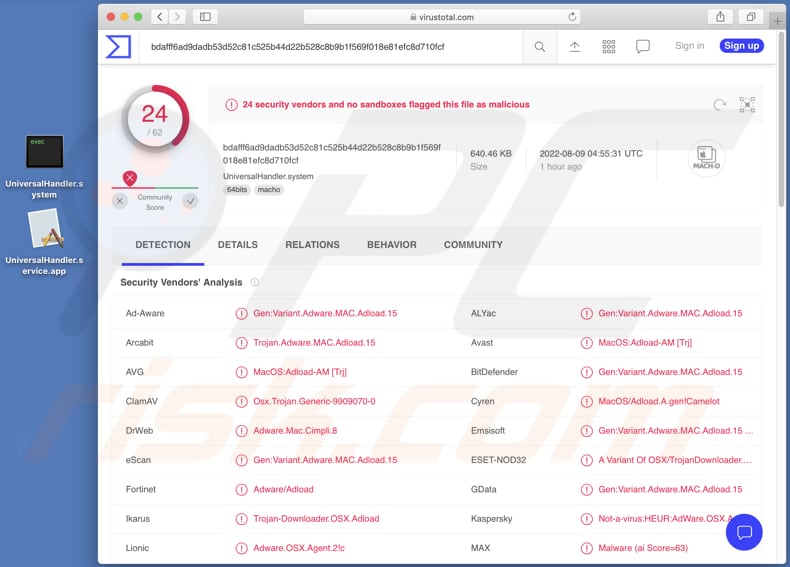This screenshot has width=790, height=567.
Task: Click Fortinet result Adware/Adload
Action: point(283,489)
